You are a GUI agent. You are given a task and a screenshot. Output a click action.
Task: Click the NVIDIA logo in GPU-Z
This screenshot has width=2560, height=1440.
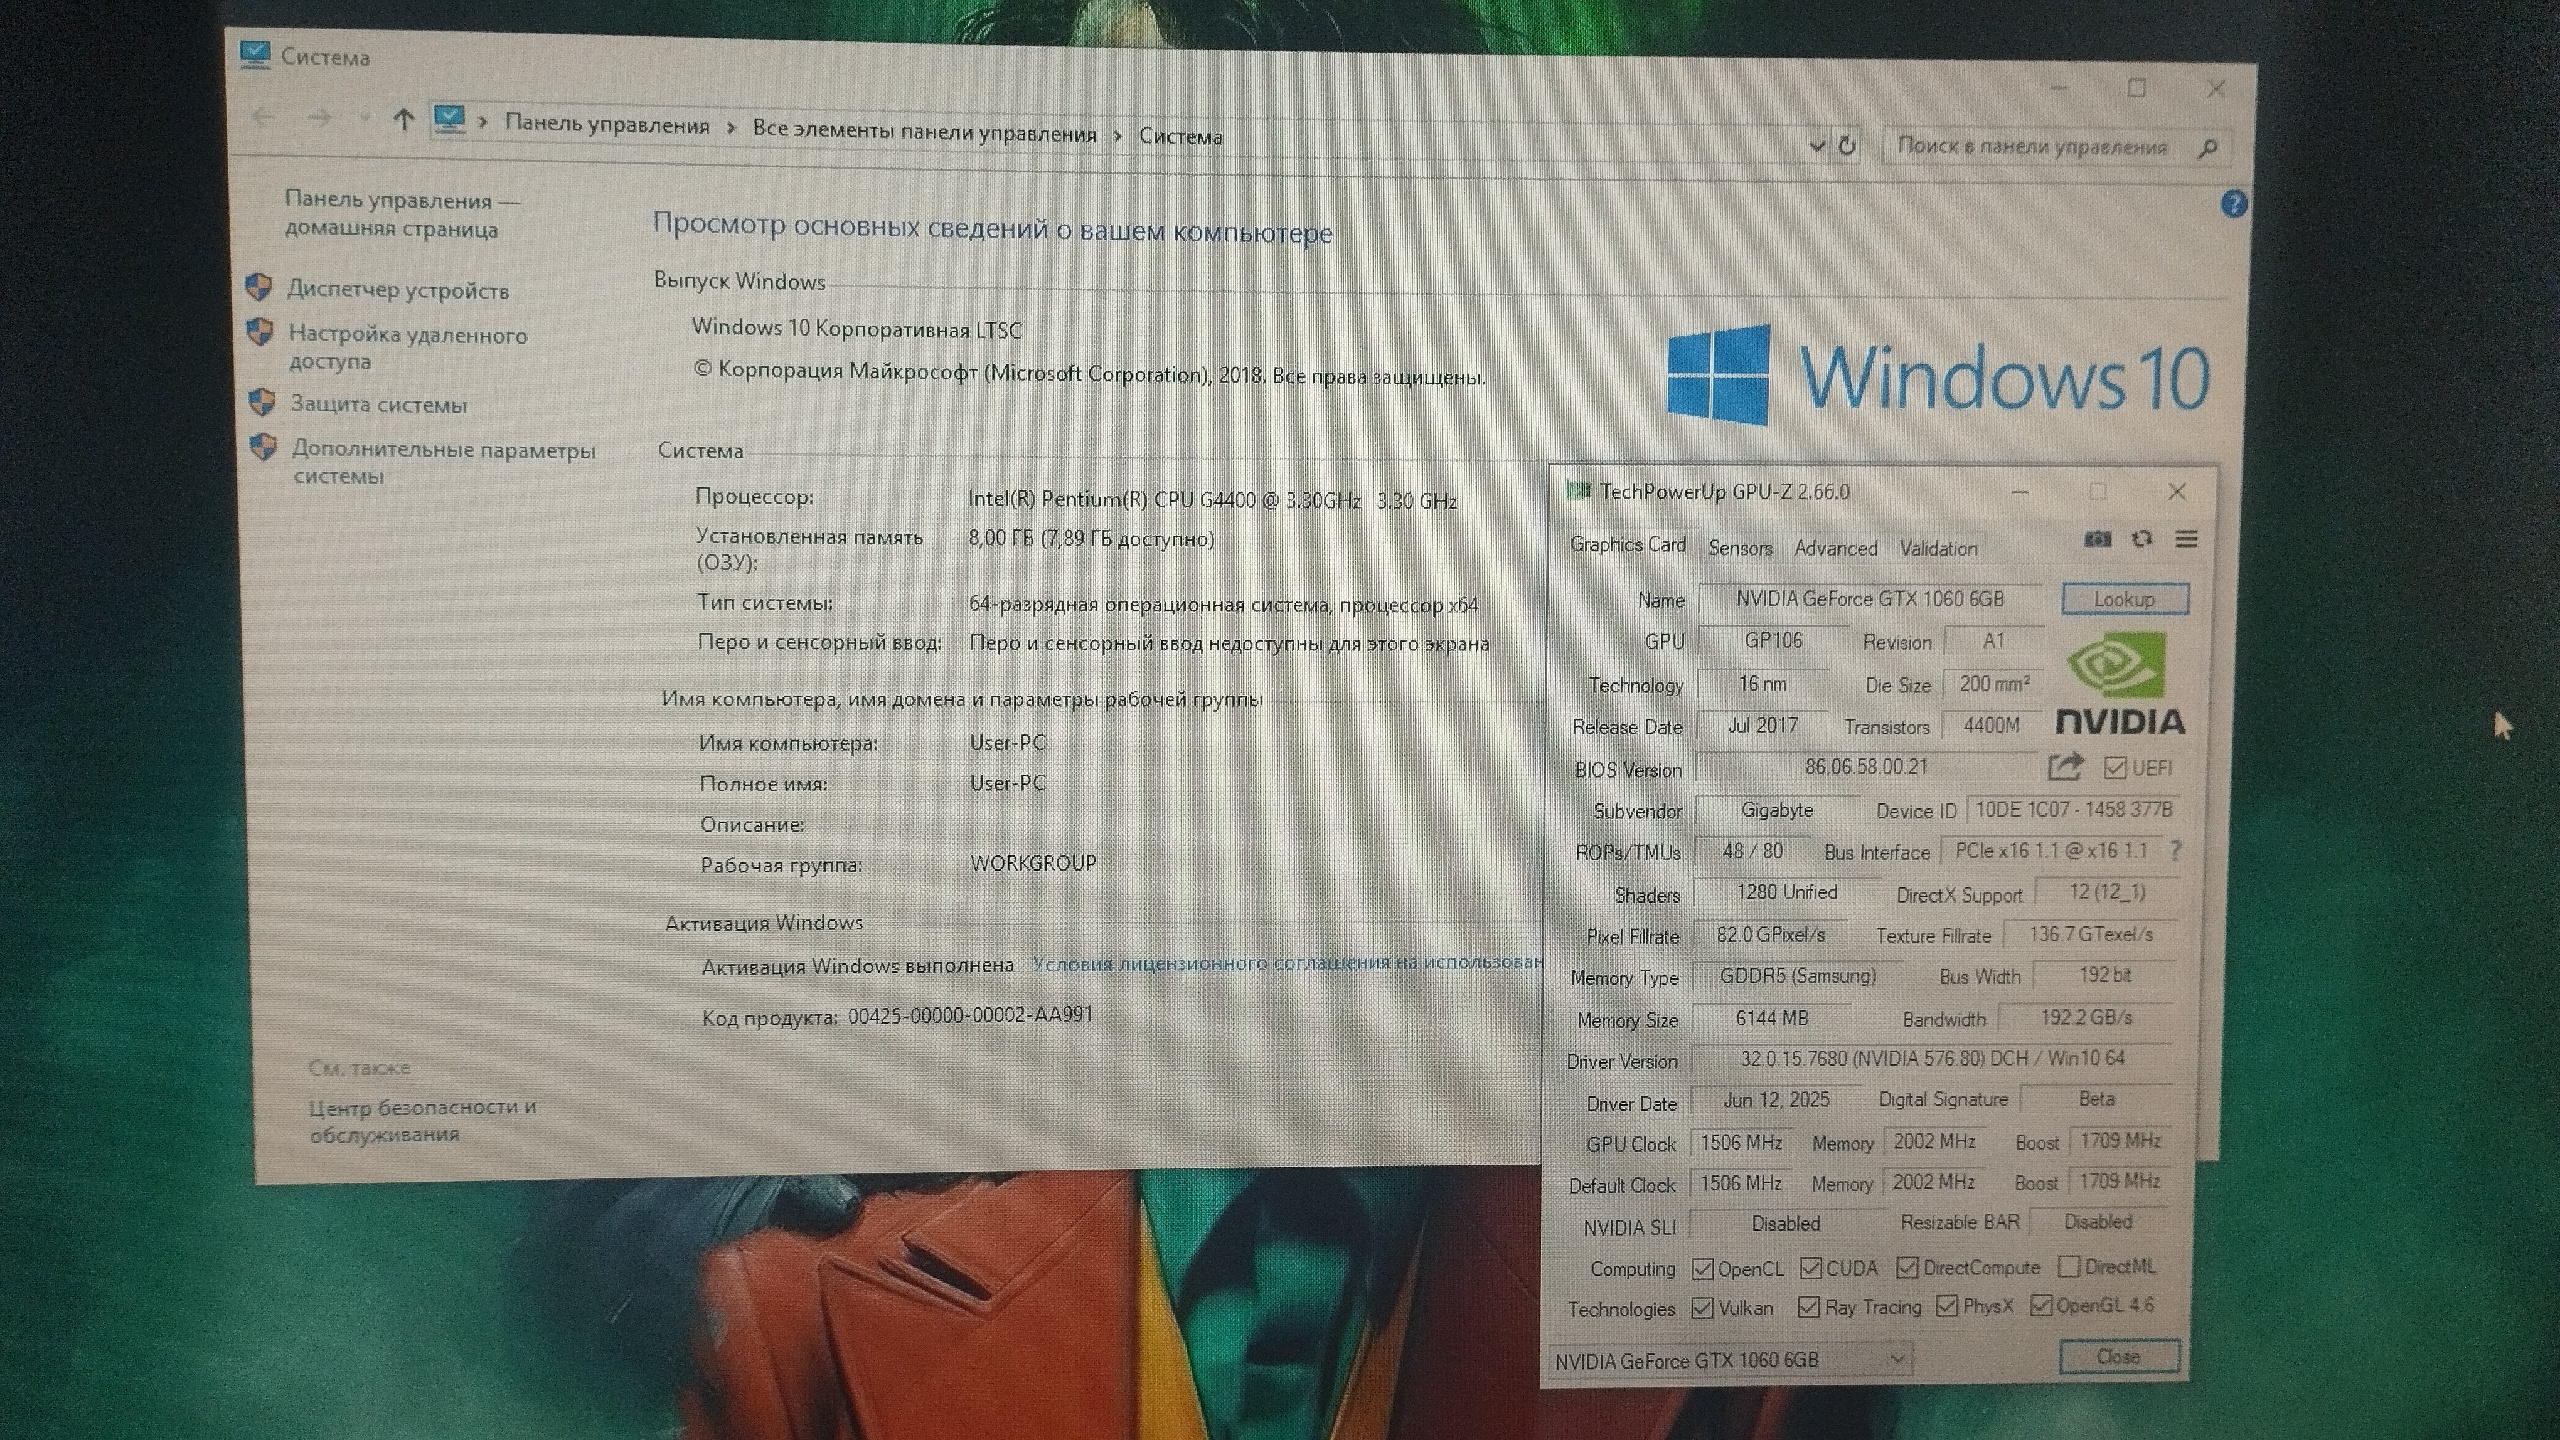coord(2119,685)
